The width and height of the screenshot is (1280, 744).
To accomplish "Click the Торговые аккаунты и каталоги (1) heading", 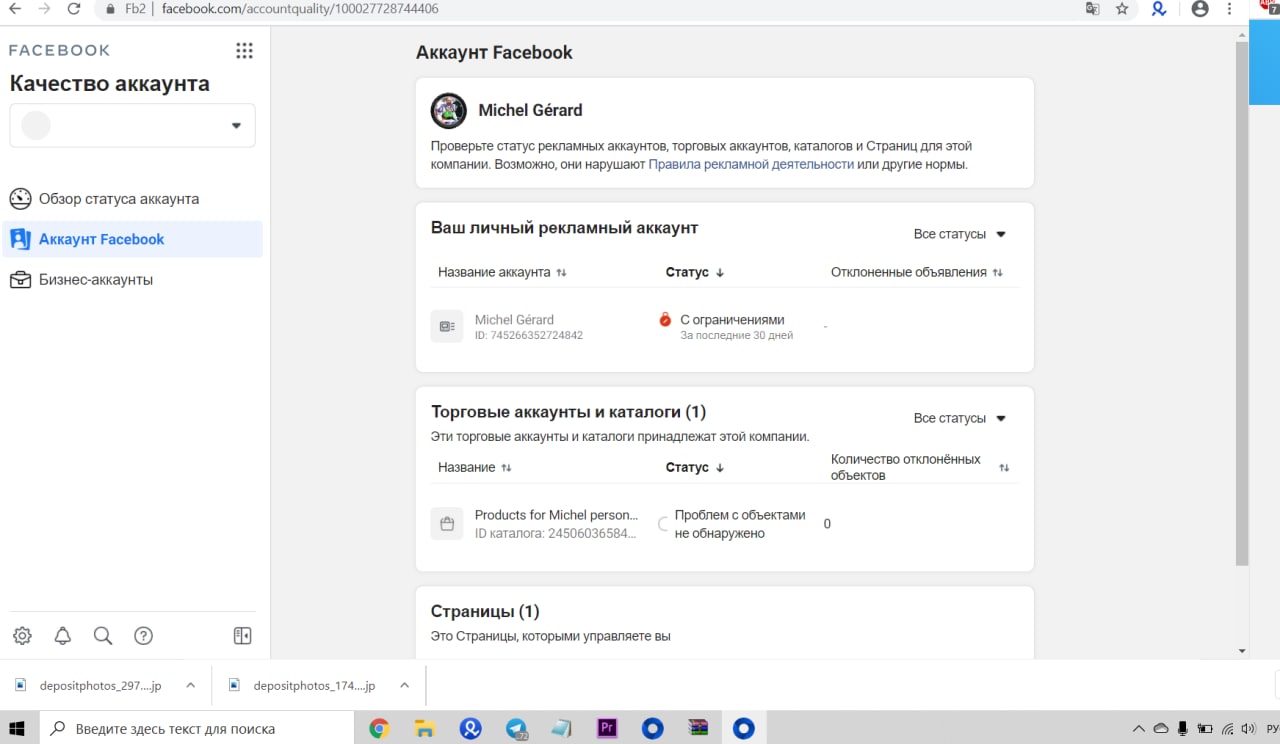I will [569, 411].
